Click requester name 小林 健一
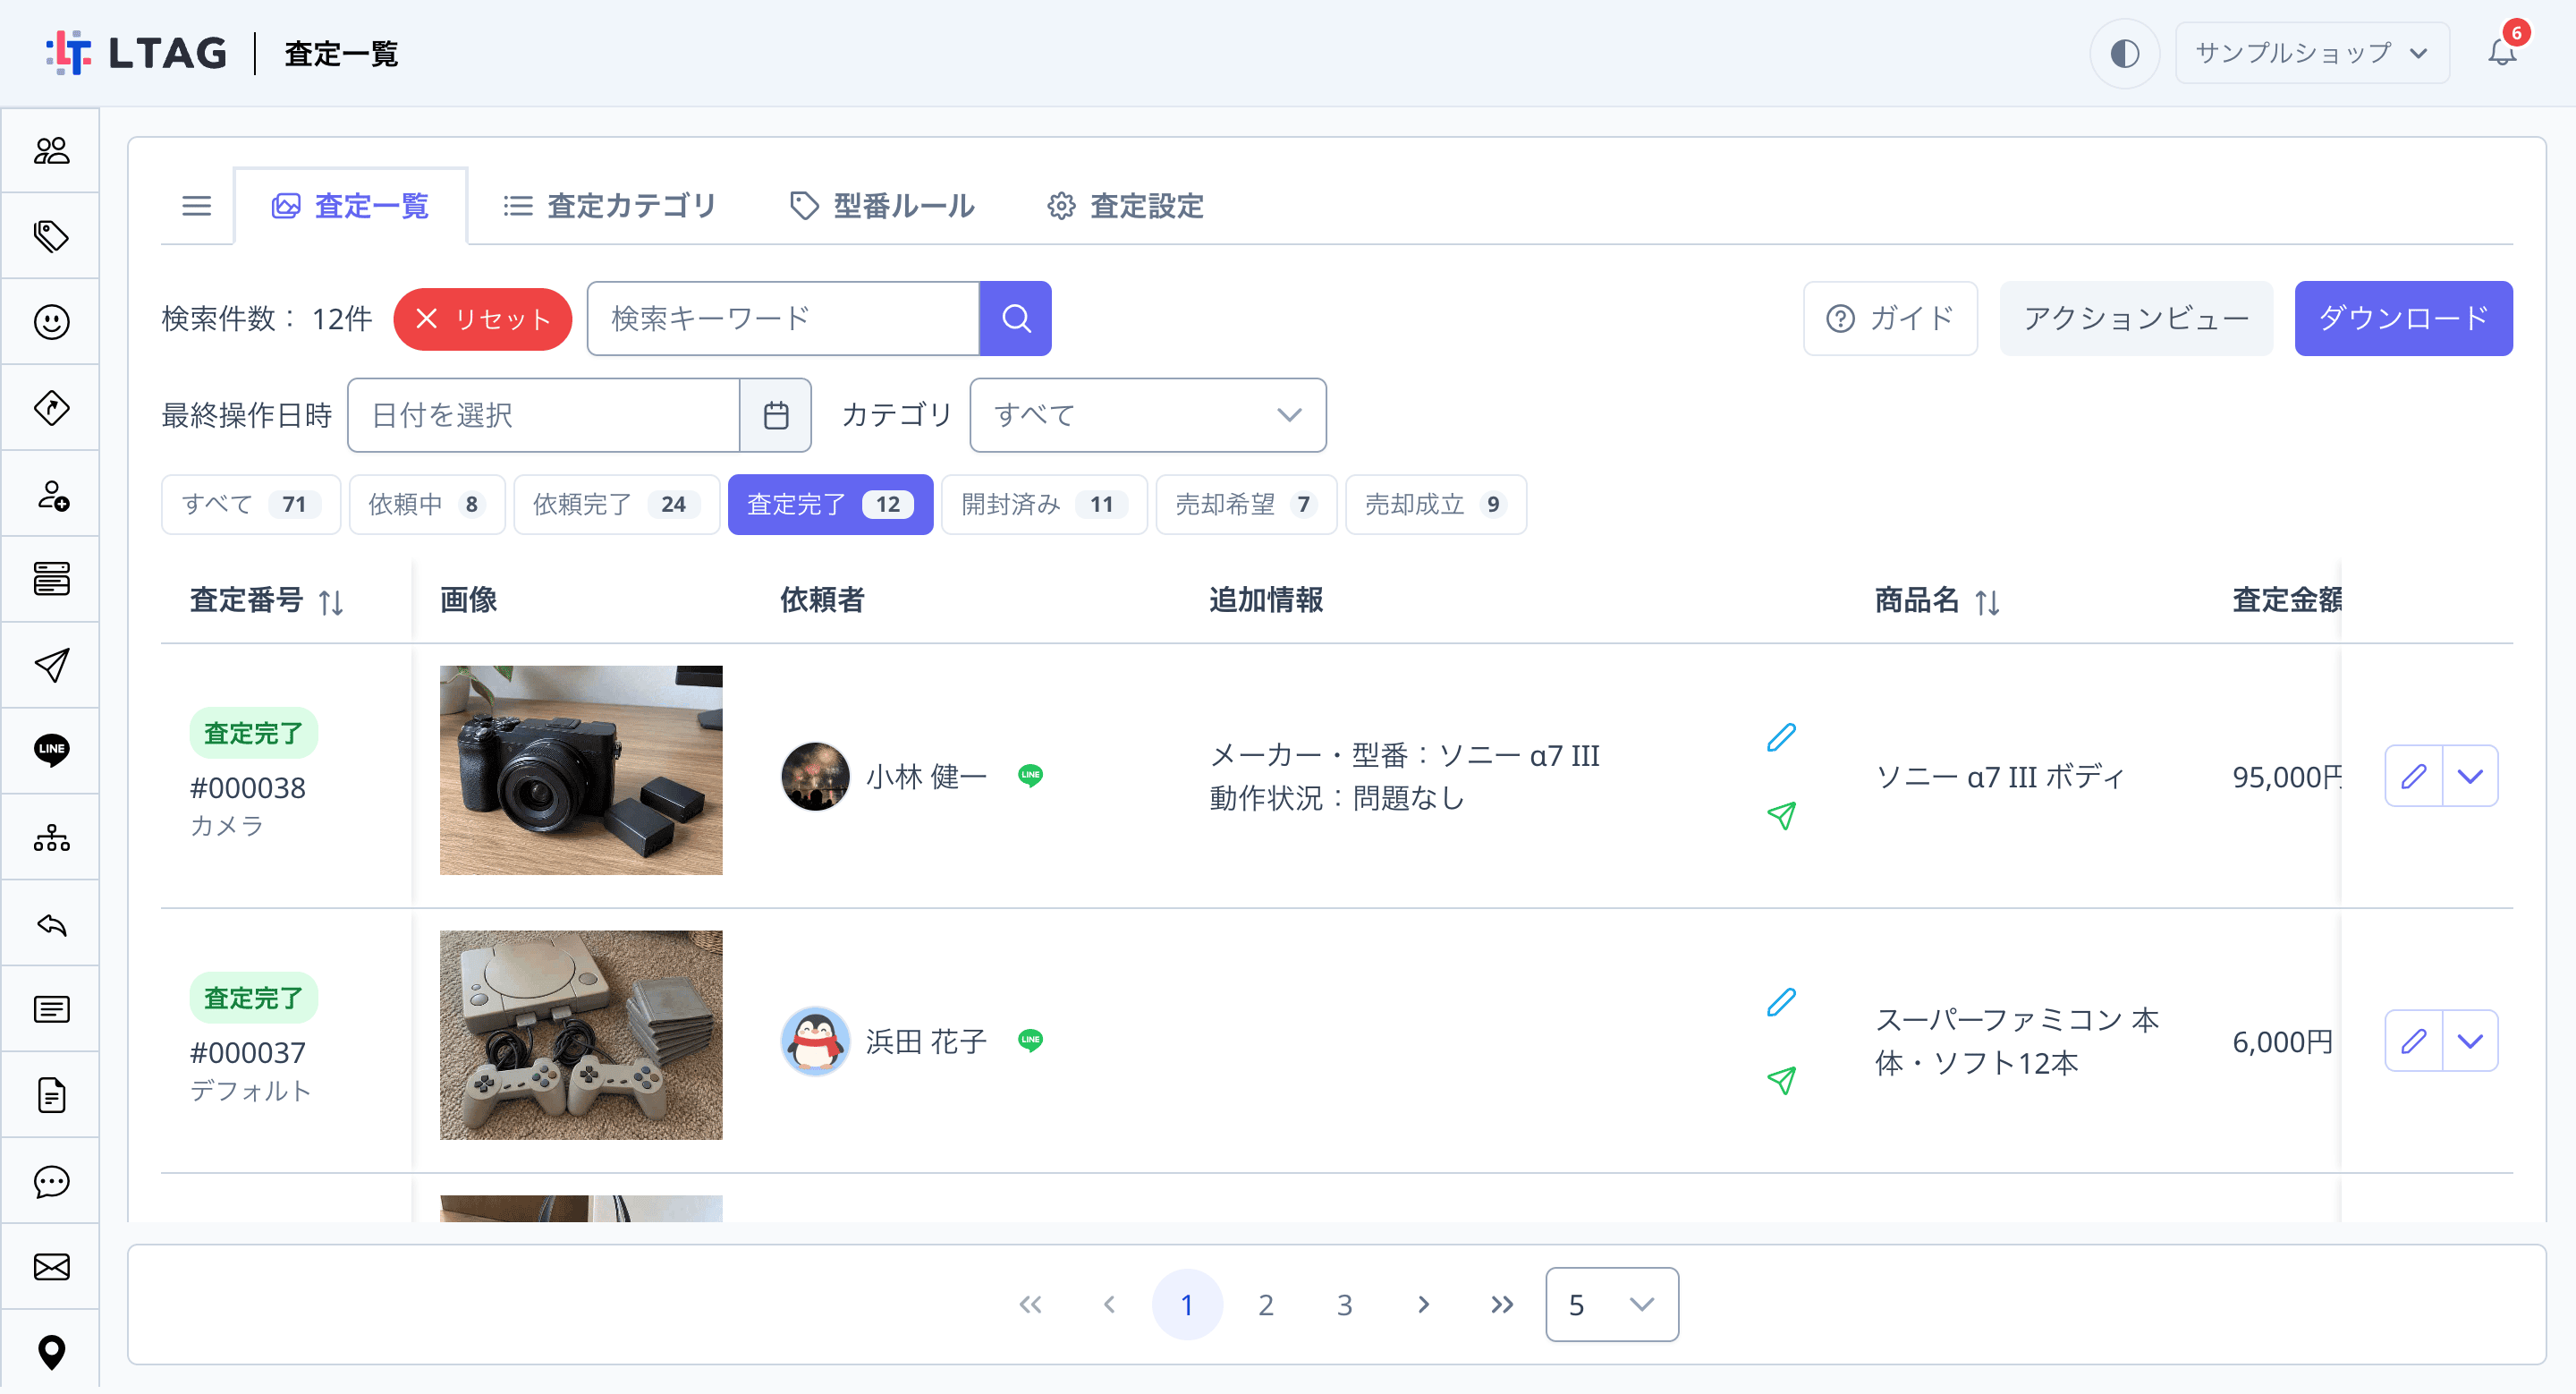The width and height of the screenshot is (2576, 1394). click(x=926, y=776)
